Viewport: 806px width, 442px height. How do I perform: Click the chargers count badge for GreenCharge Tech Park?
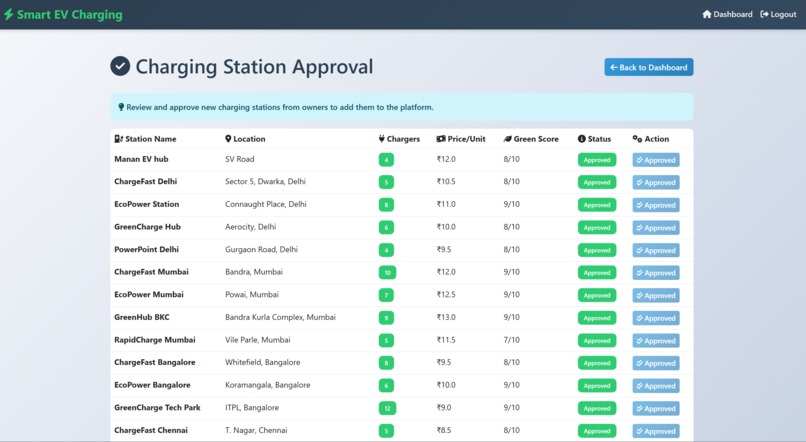[x=387, y=409]
